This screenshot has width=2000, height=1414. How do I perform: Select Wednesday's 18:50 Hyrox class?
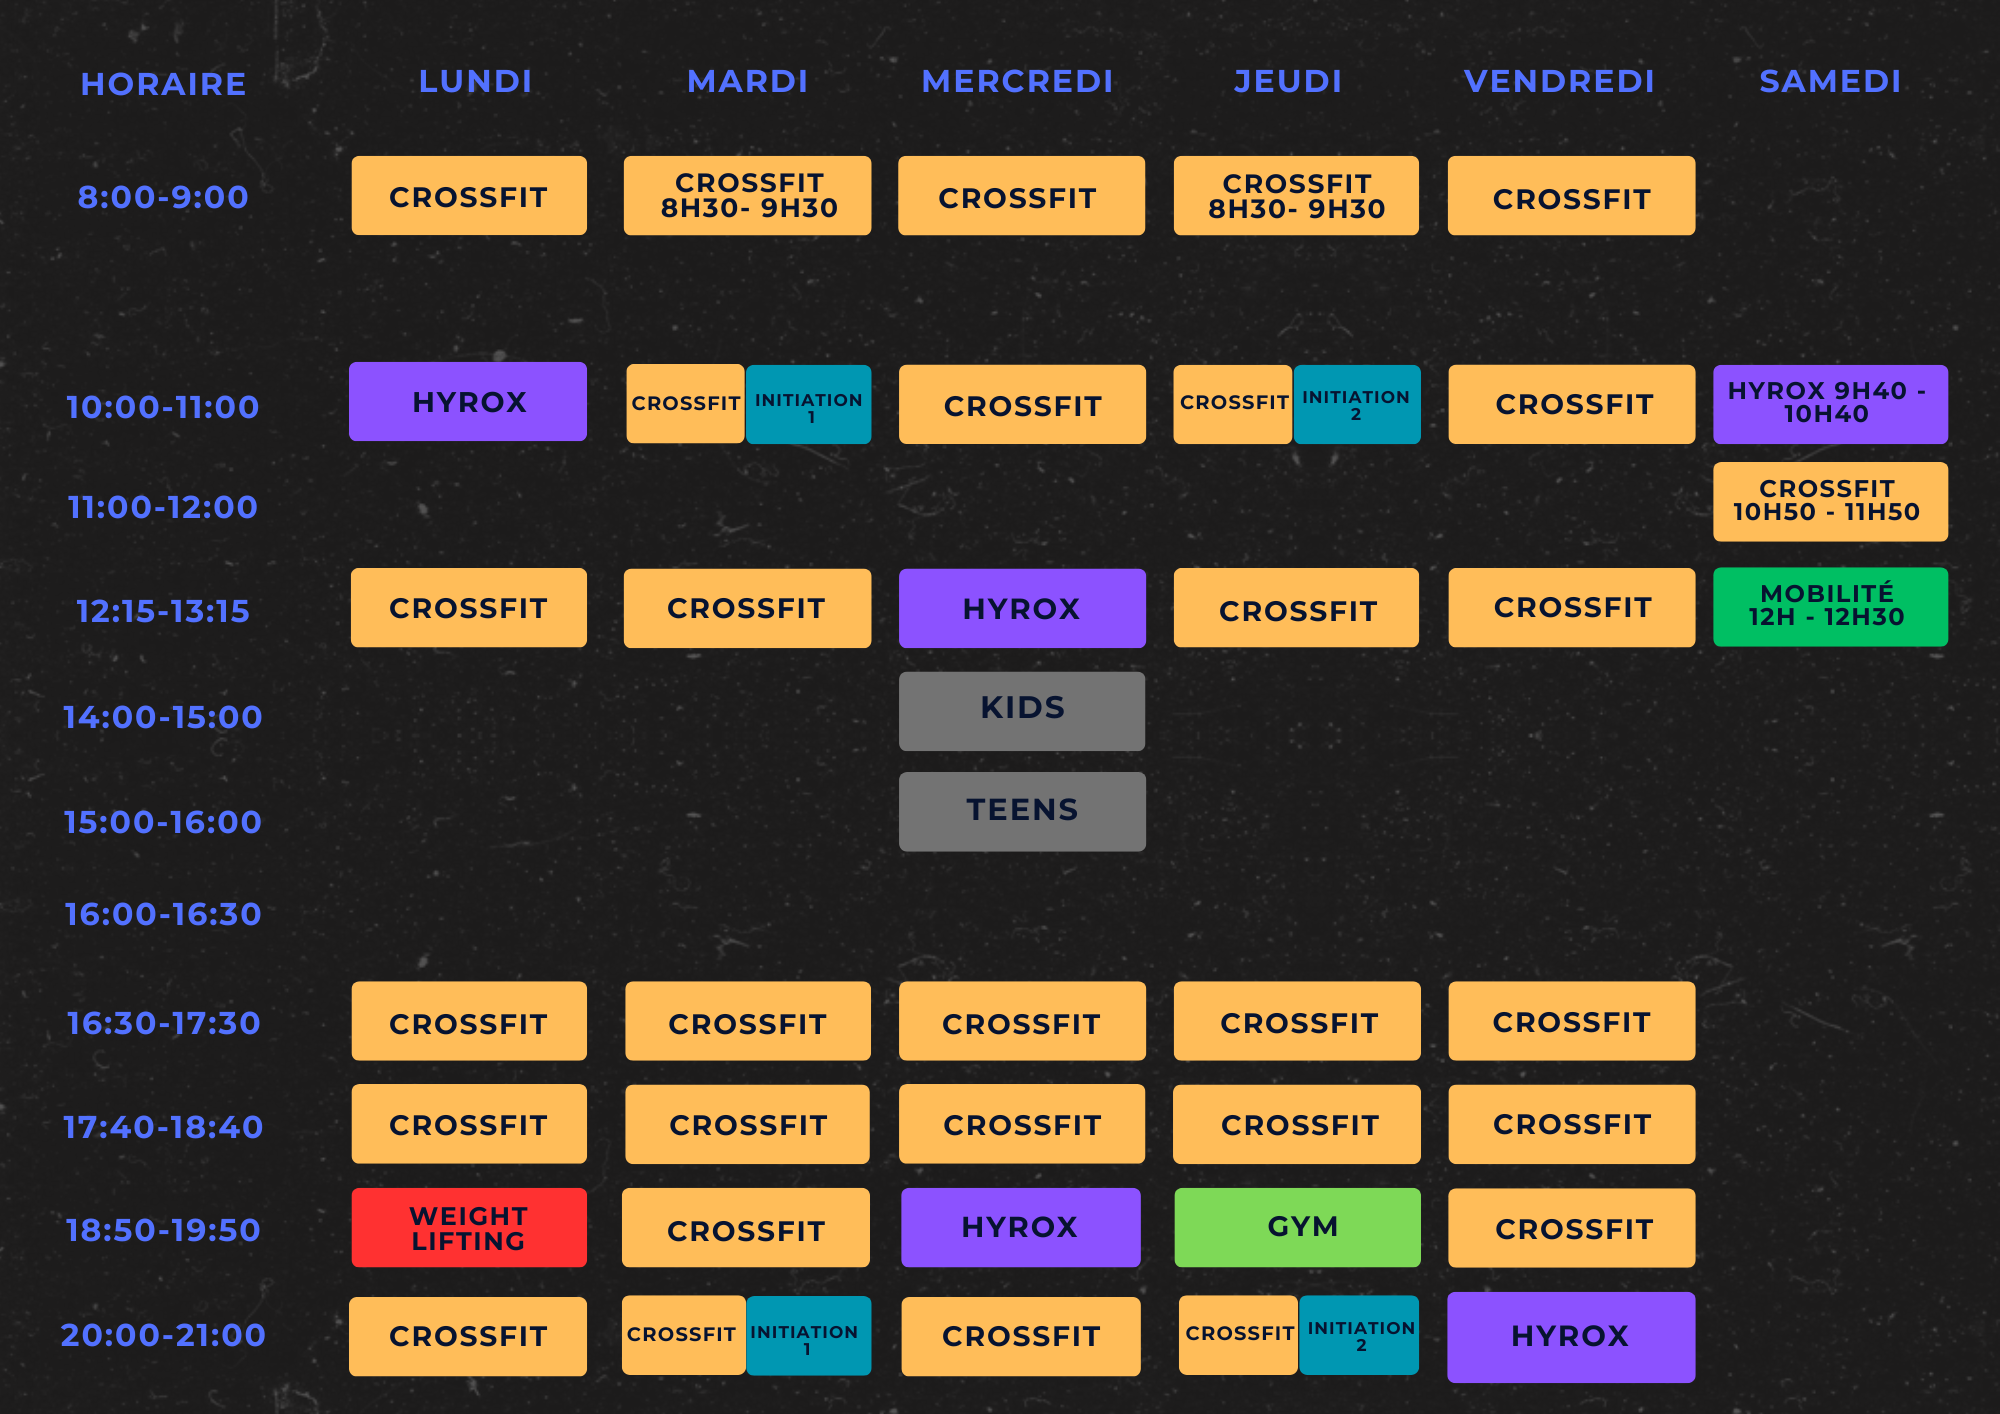pyautogui.click(x=1020, y=1227)
